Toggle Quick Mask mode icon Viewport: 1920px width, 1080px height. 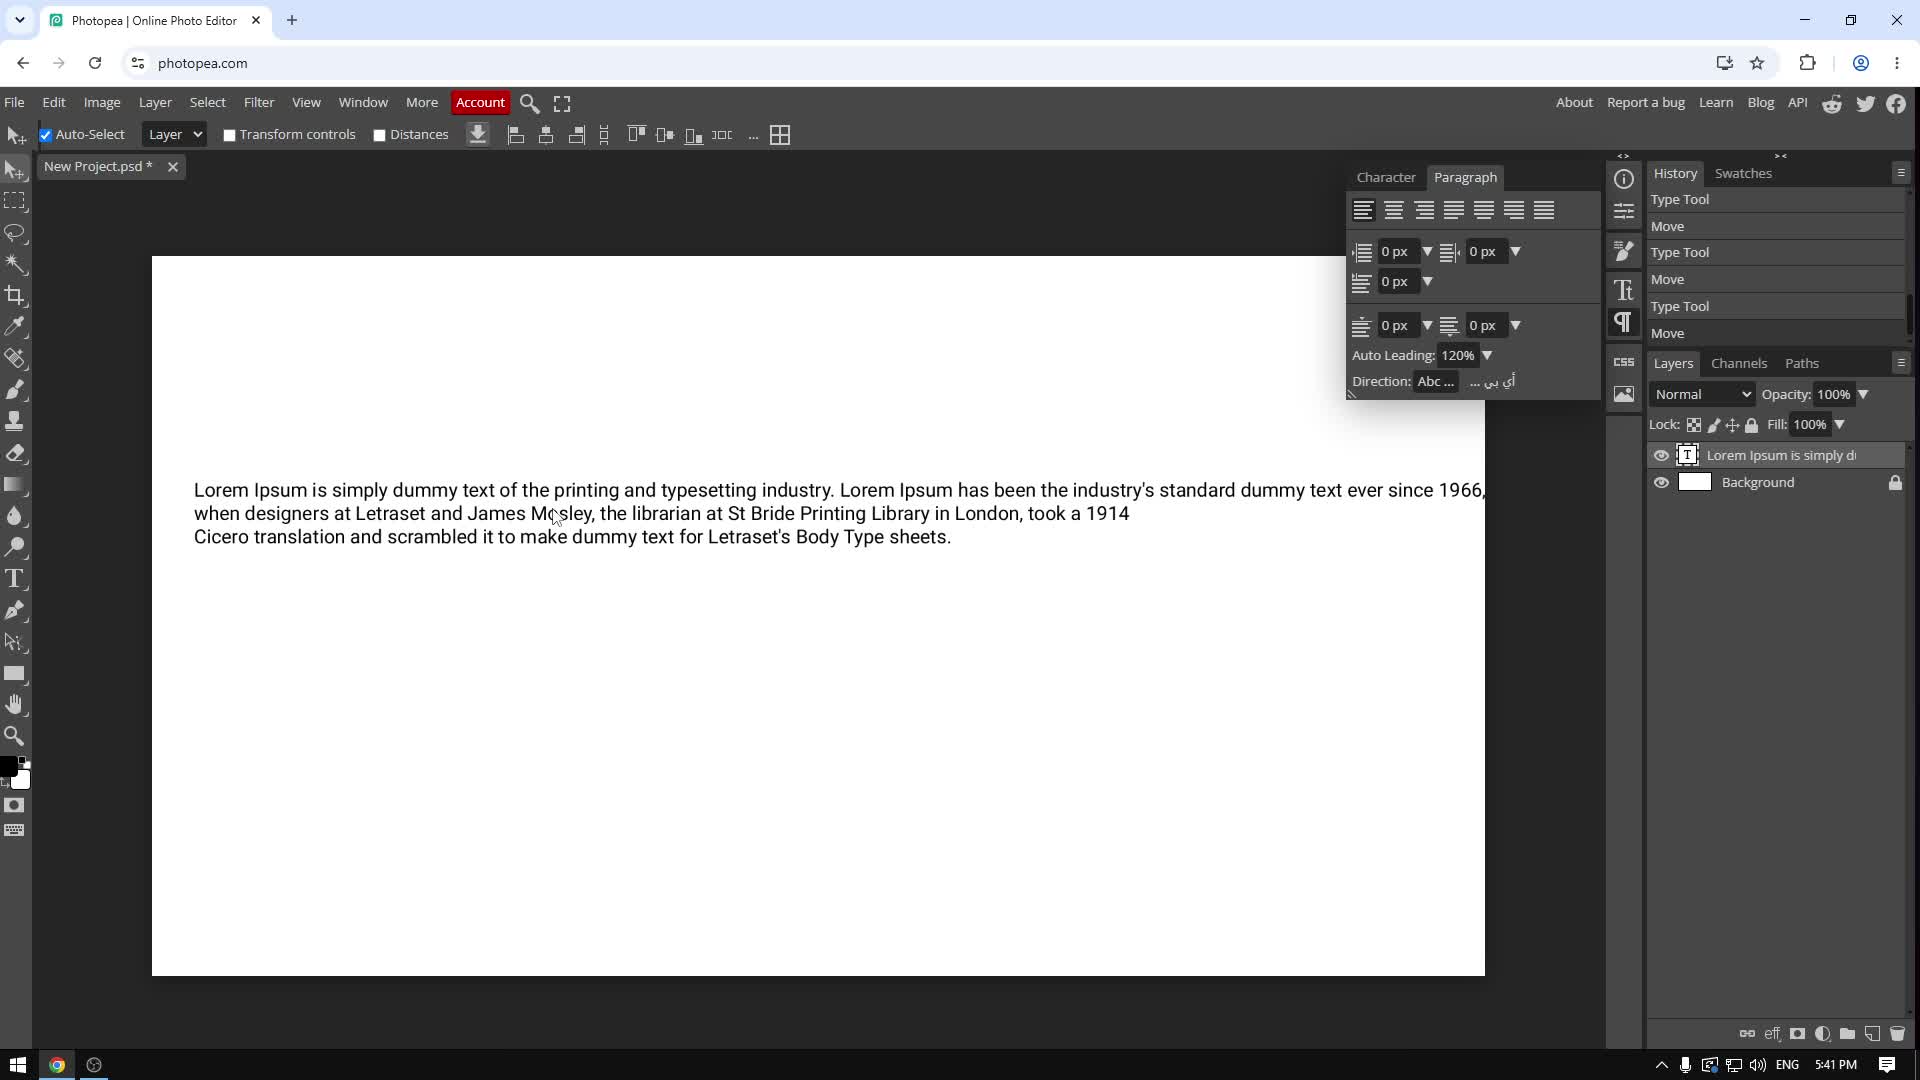coord(14,806)
